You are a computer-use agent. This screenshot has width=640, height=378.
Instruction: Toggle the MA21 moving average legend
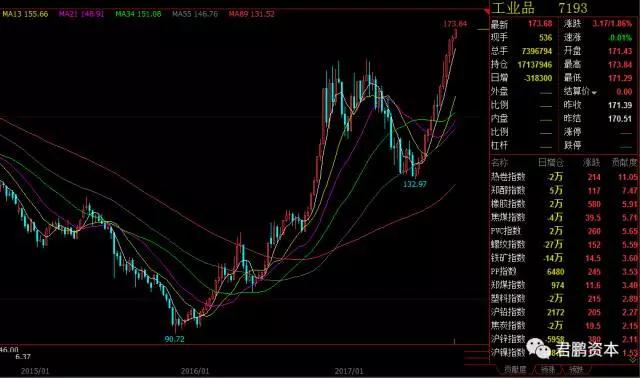click(81, 14)
